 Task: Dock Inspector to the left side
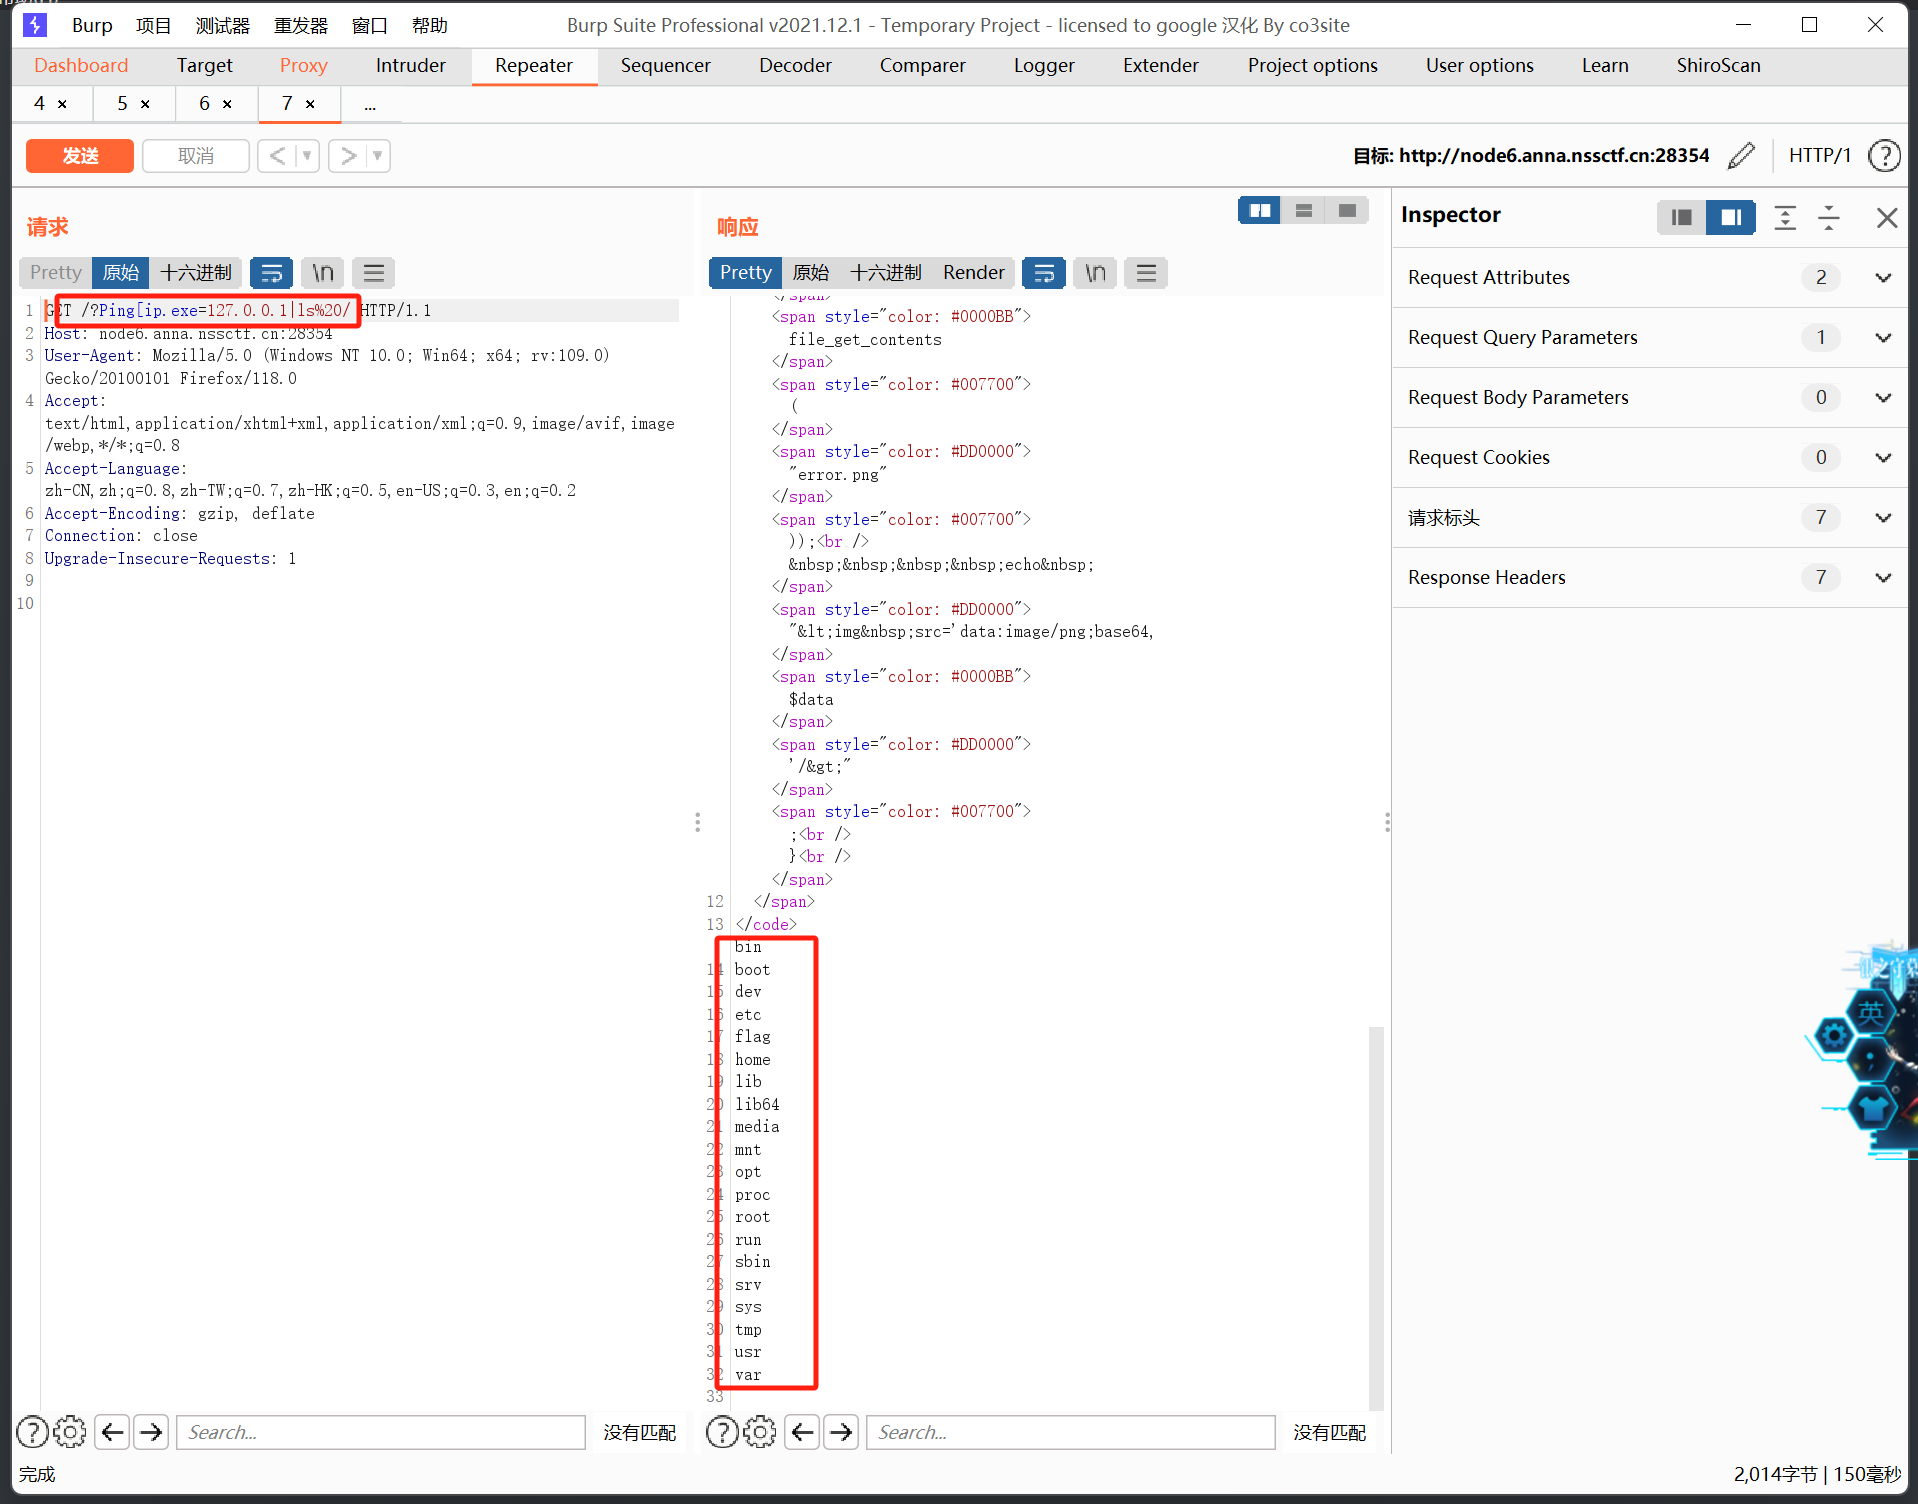1681,217
